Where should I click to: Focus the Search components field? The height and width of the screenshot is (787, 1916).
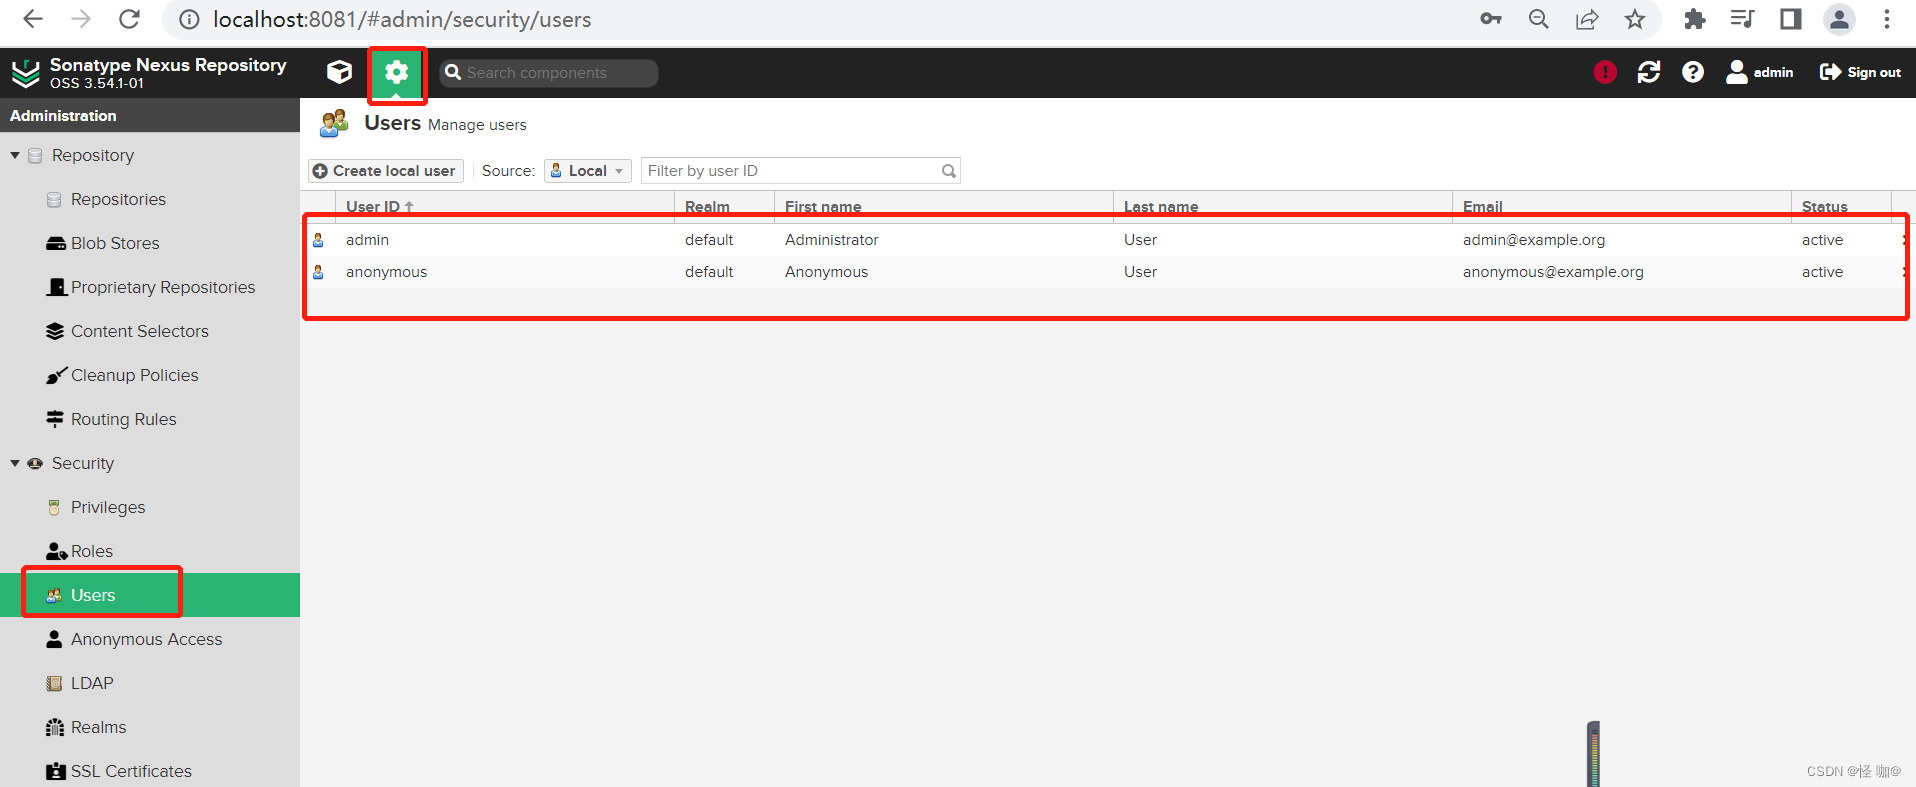[x=549, y=72]
